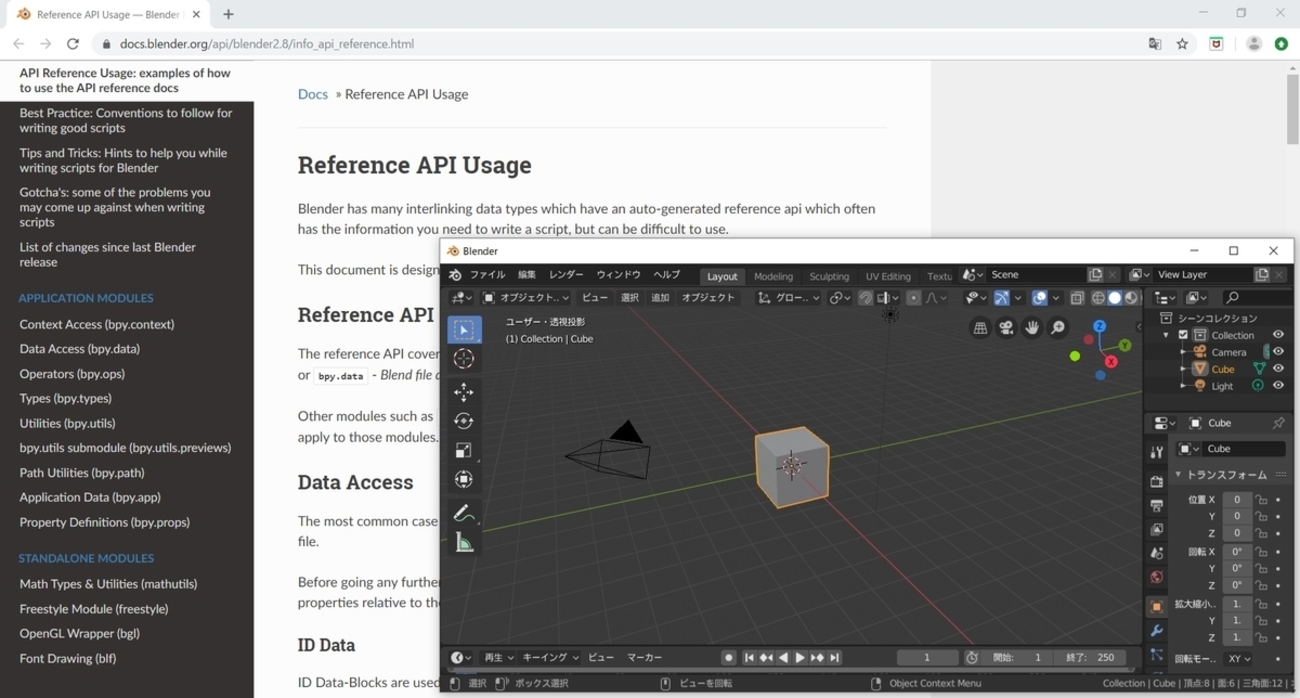Open Operators (bpy.ops) docs link
Image resolution: width=1300 pixels, height=698 pixels.
[x=72, y=373]
